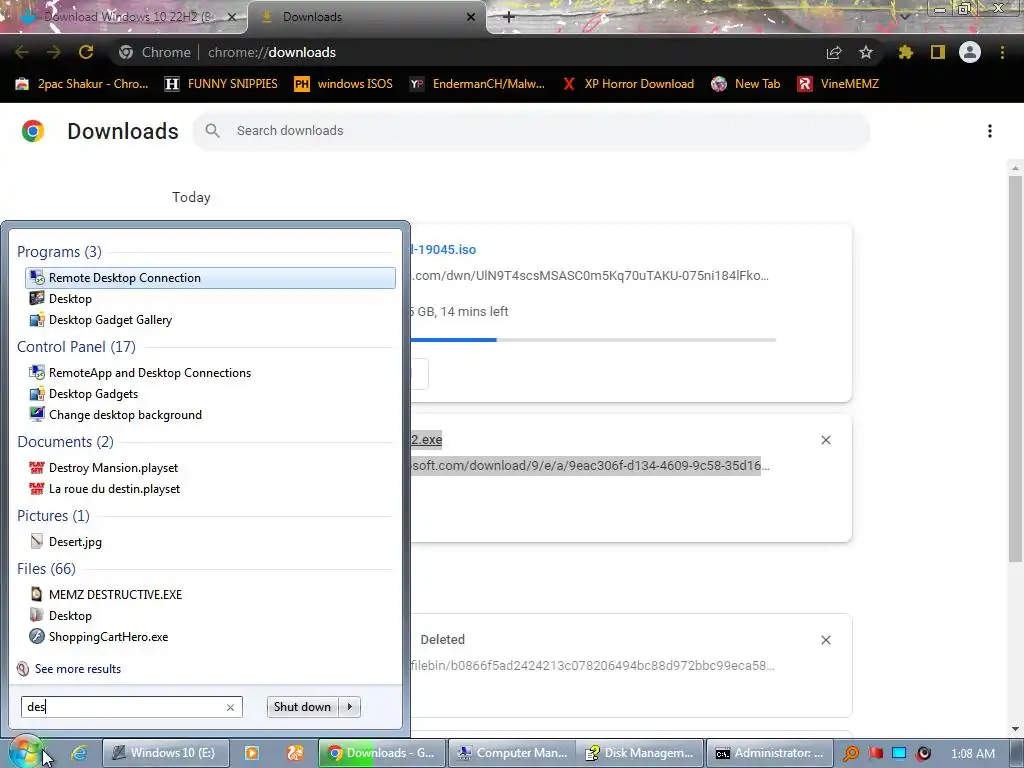Click the ISO download progress bar
1024x768 pixels.
[593, 340]
